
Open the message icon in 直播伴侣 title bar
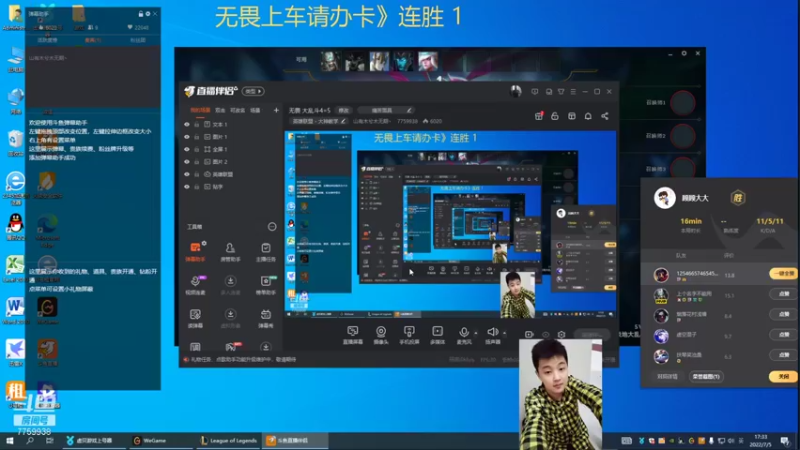click(x=535, y=92)
